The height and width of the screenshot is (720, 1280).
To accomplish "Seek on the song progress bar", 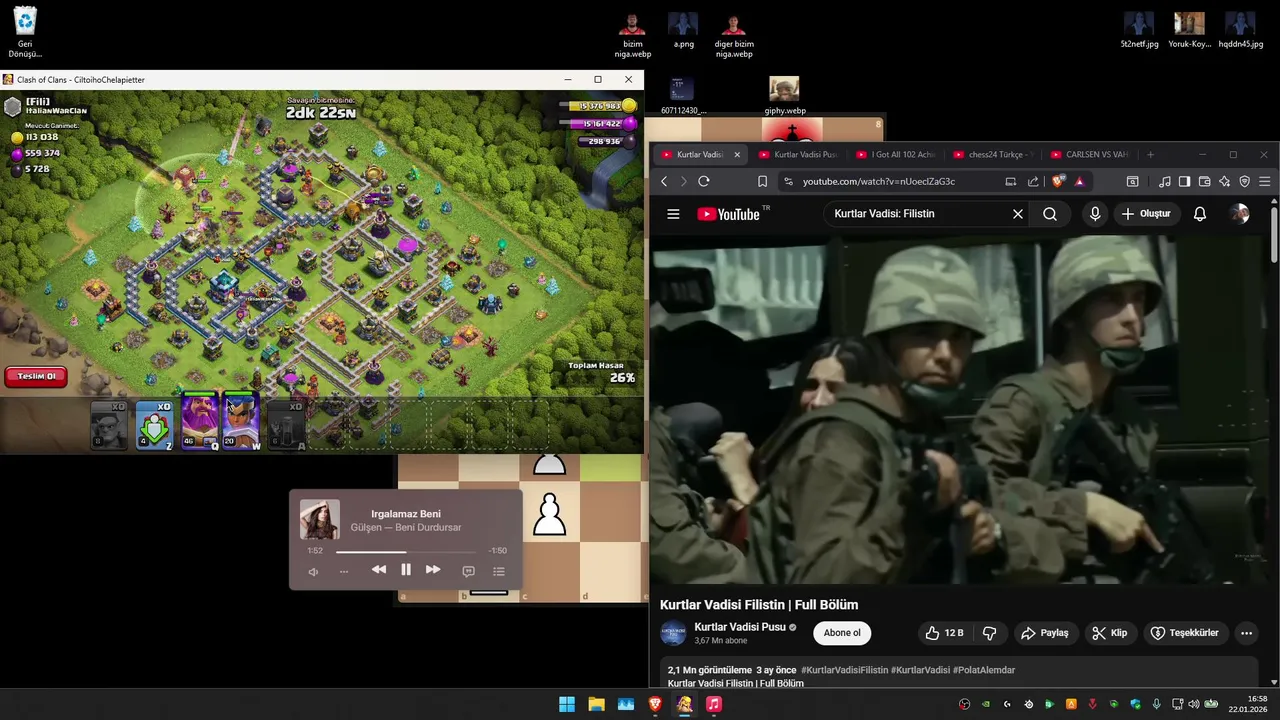I will [x=406, y=551].
